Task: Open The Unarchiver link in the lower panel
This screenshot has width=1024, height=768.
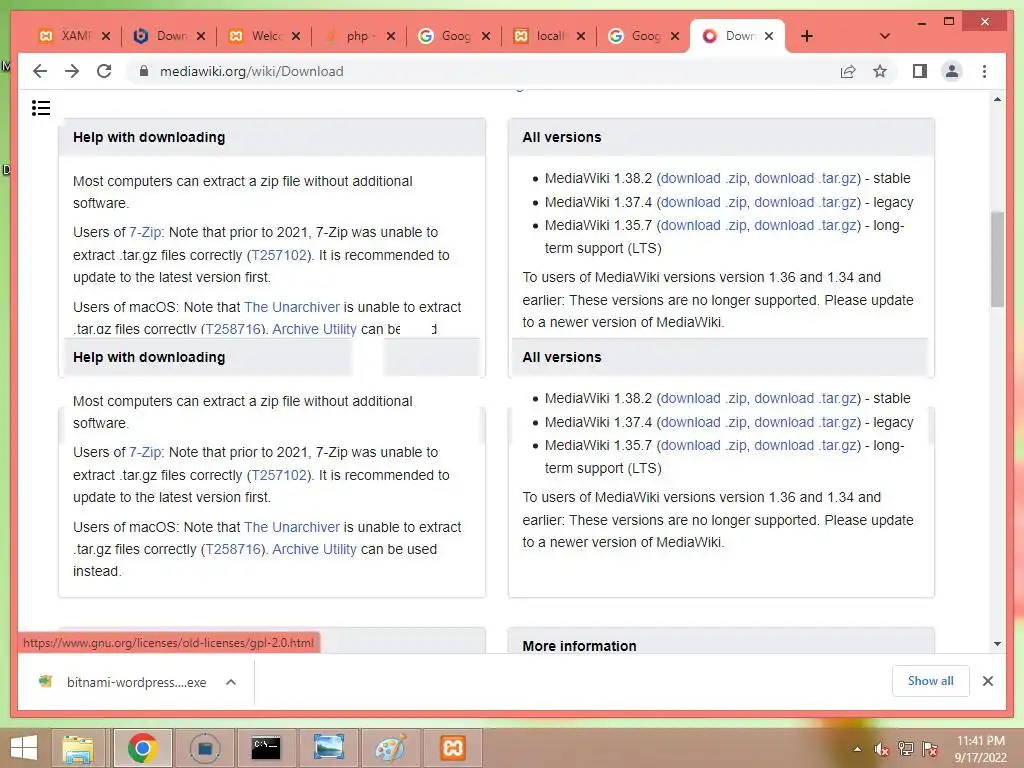Action: [x=292, y=526]
